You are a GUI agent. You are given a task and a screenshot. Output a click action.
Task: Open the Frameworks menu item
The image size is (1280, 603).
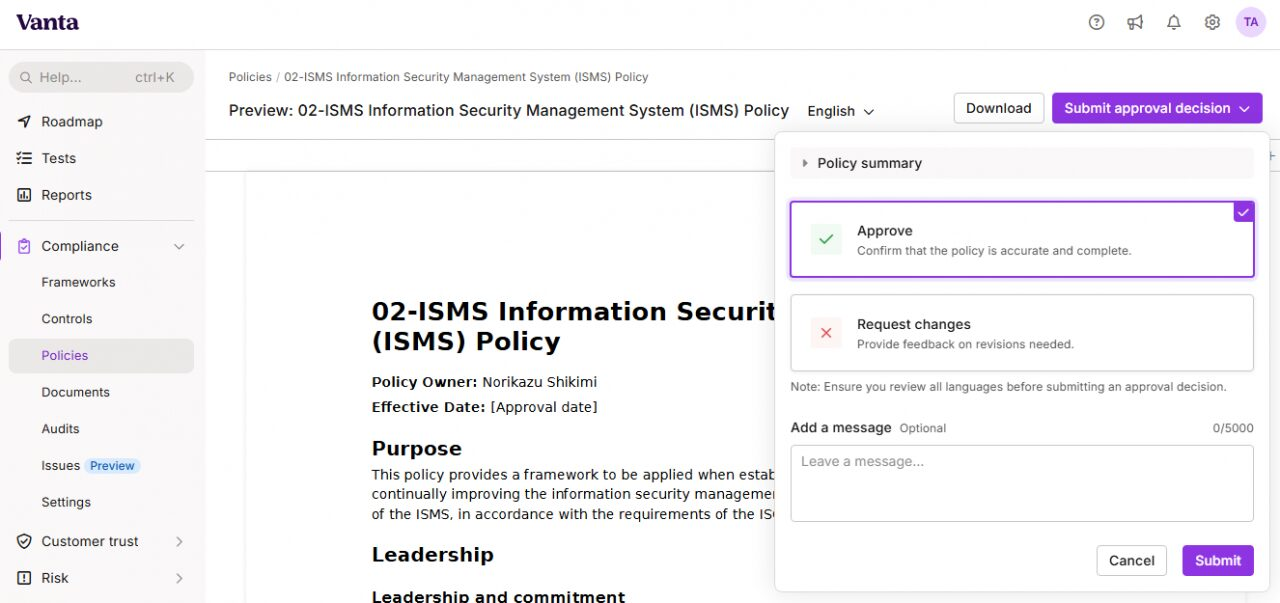[x=78, y=282]
